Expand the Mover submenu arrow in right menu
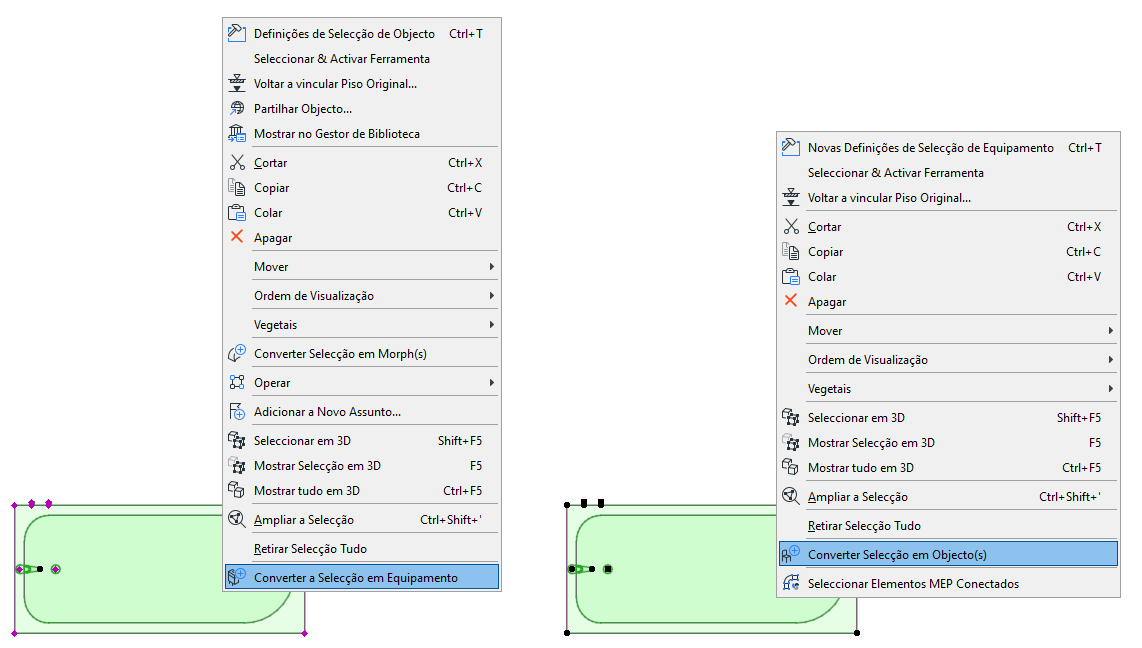Image resolution: width=1142 pixels, height=648 pixels. (x=1111, y=331)
